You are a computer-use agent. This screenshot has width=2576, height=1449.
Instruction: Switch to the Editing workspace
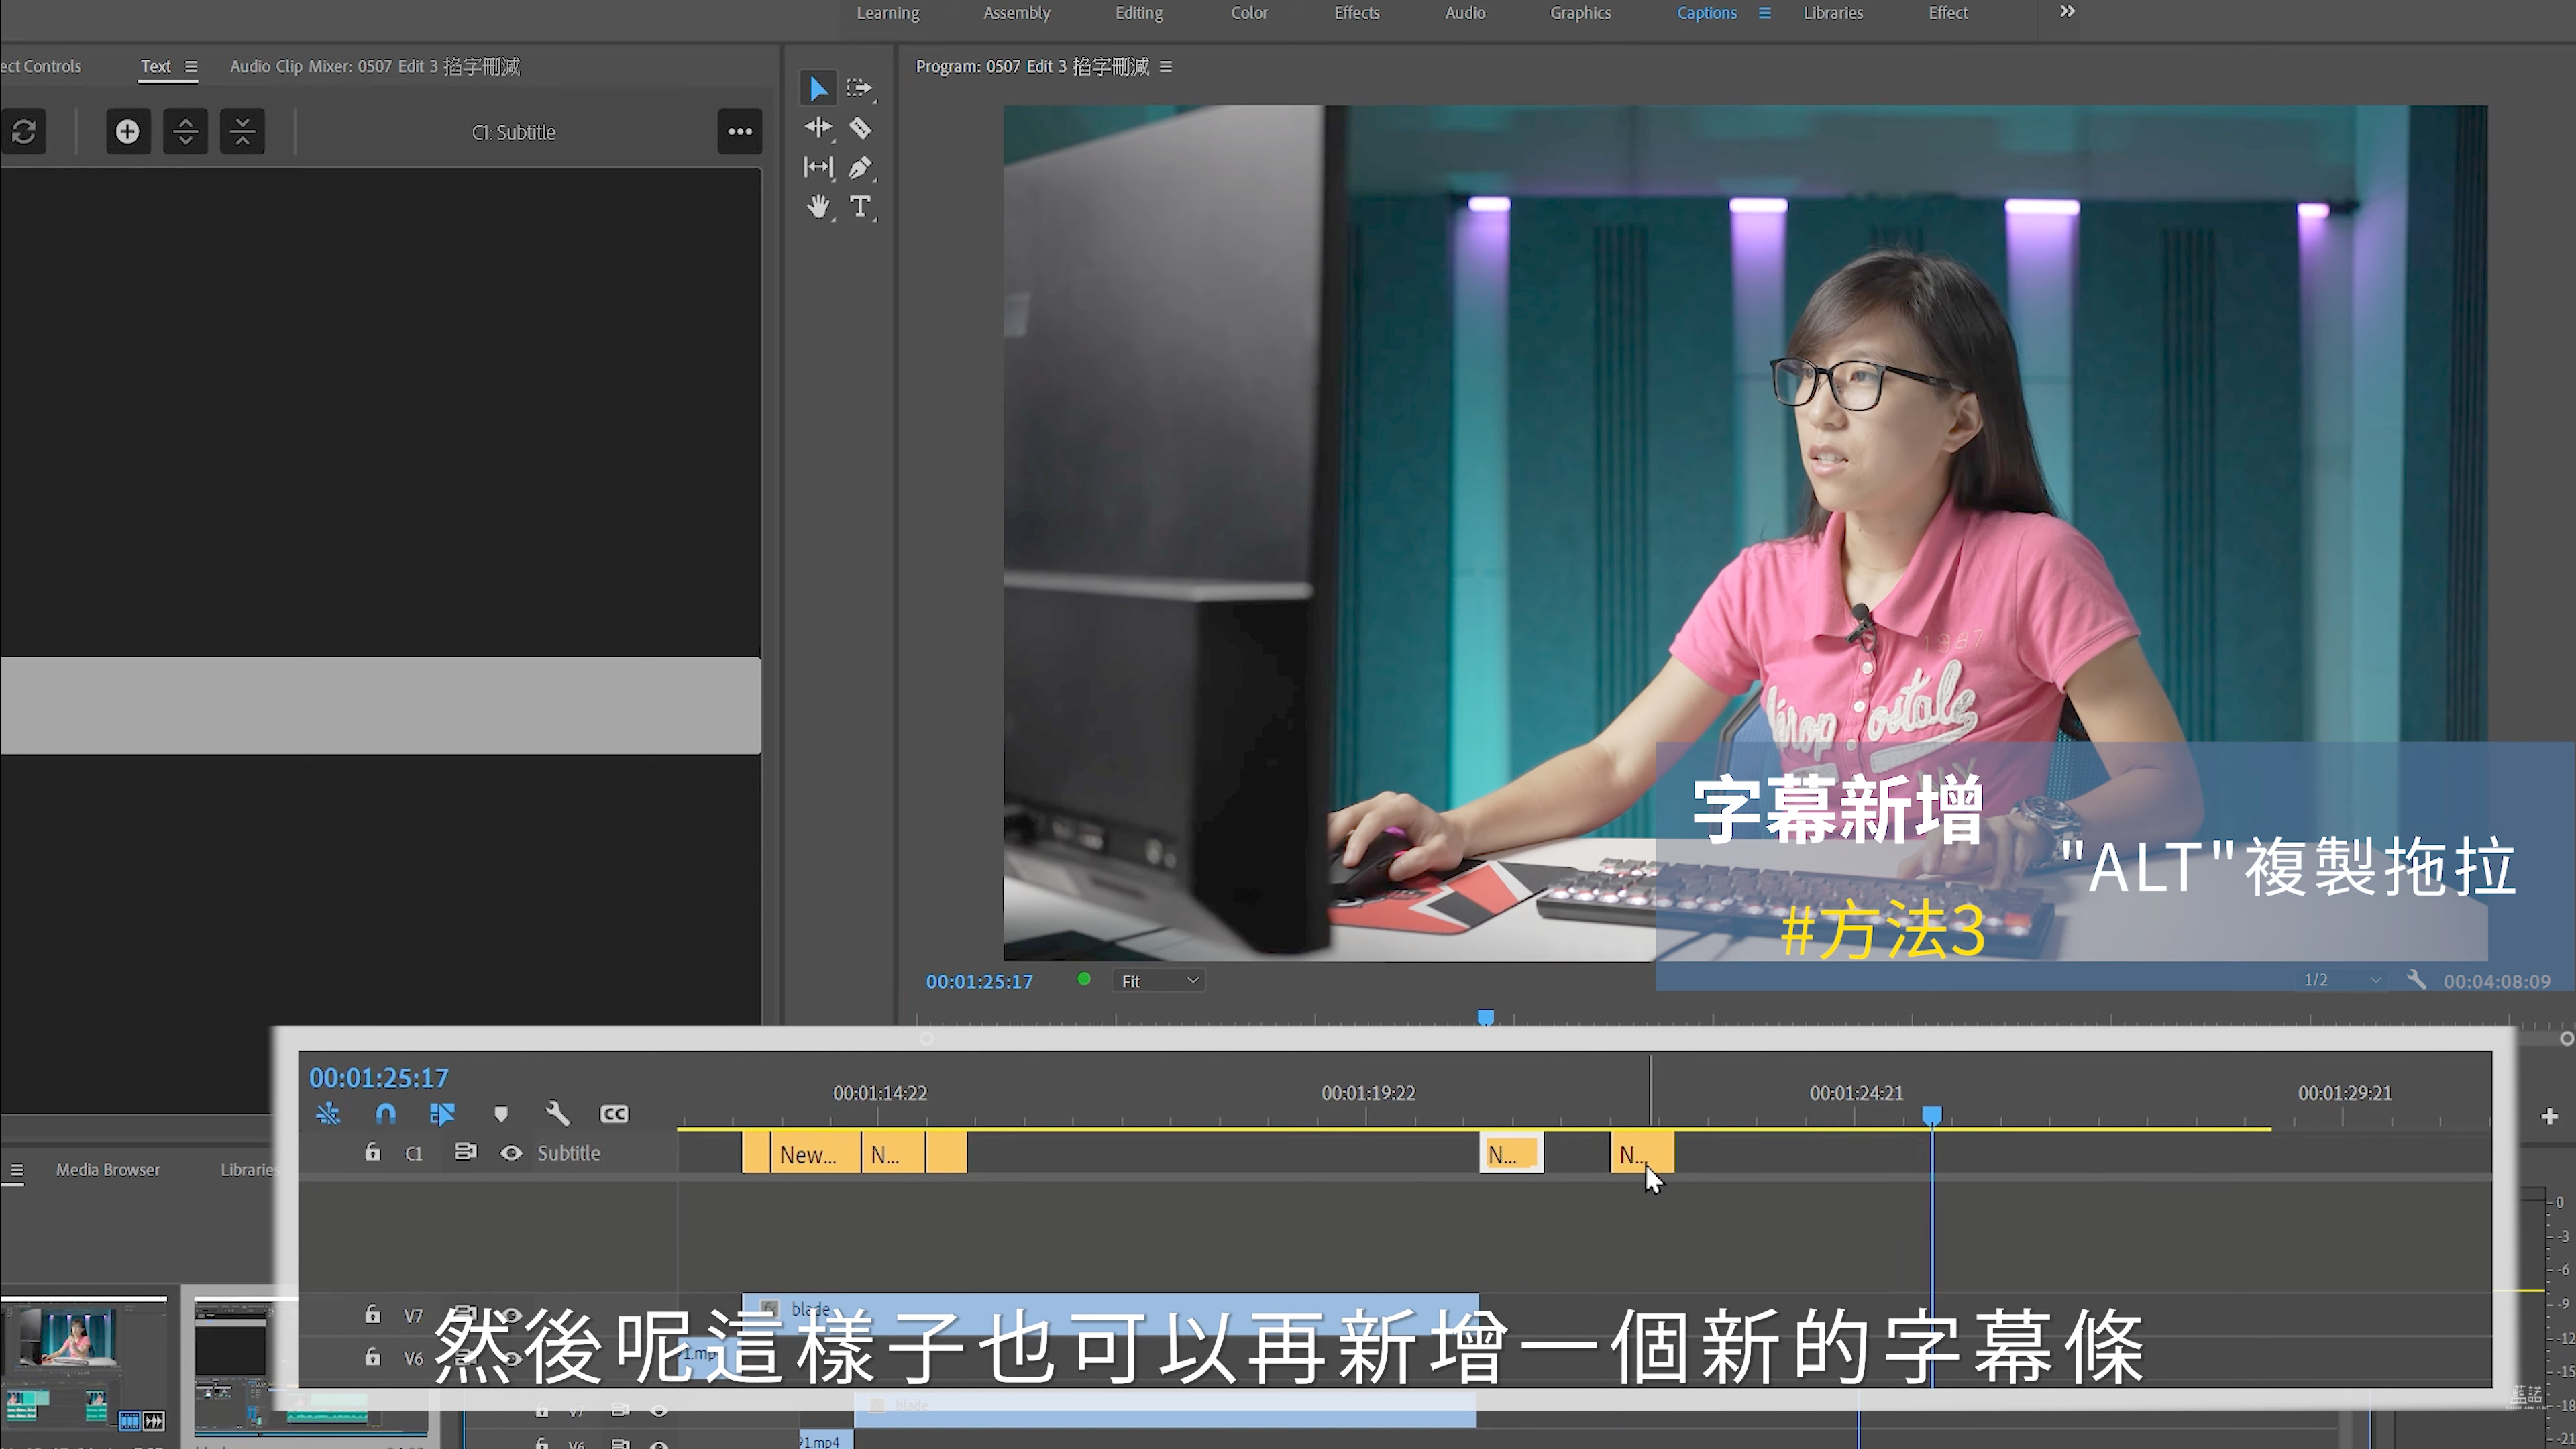coord(1139,13)
